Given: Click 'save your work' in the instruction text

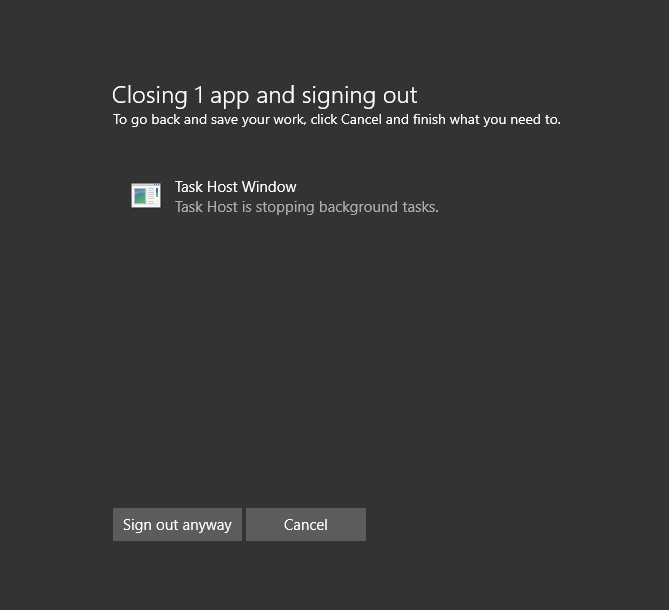Looking at the screenshot, I should point(258,120).
